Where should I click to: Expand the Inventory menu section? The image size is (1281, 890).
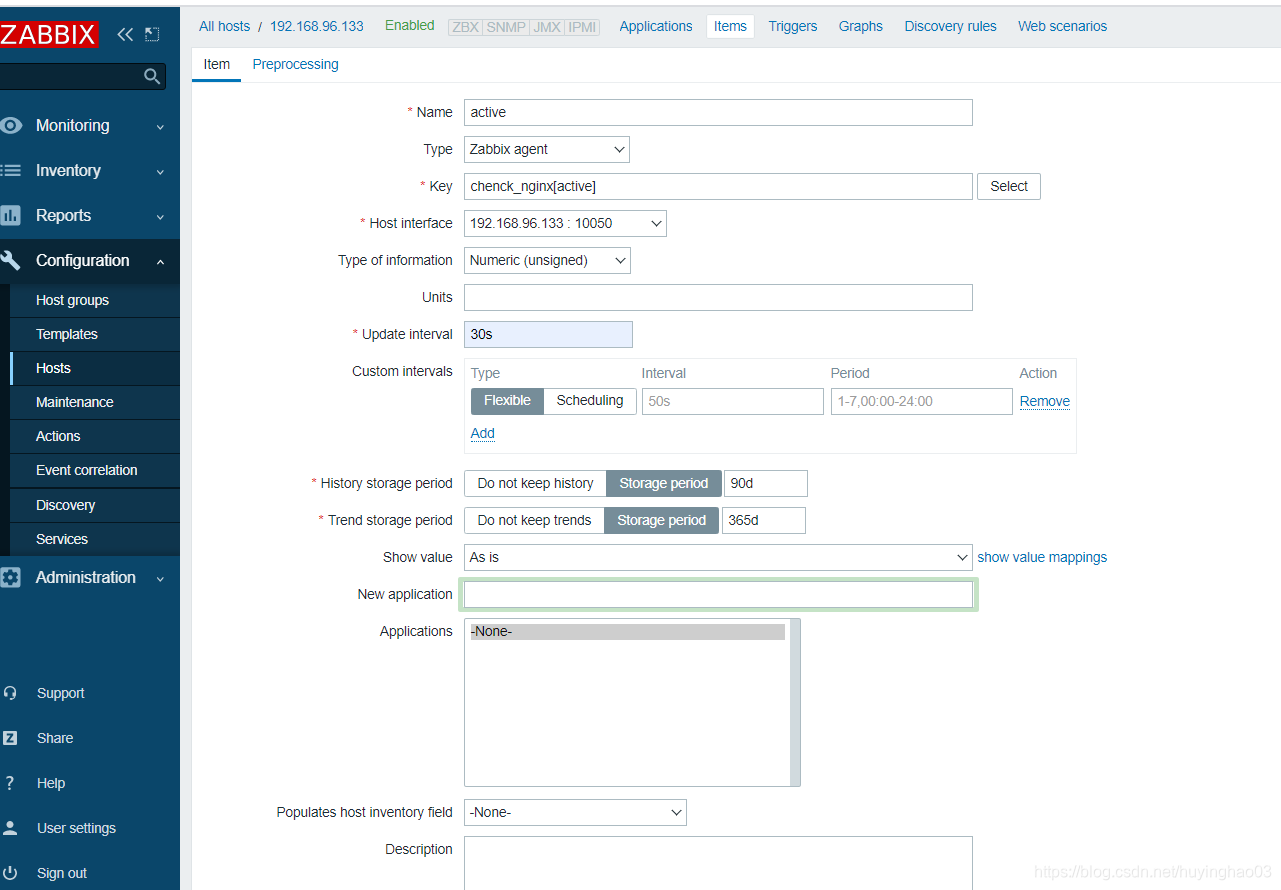point(160,172)
